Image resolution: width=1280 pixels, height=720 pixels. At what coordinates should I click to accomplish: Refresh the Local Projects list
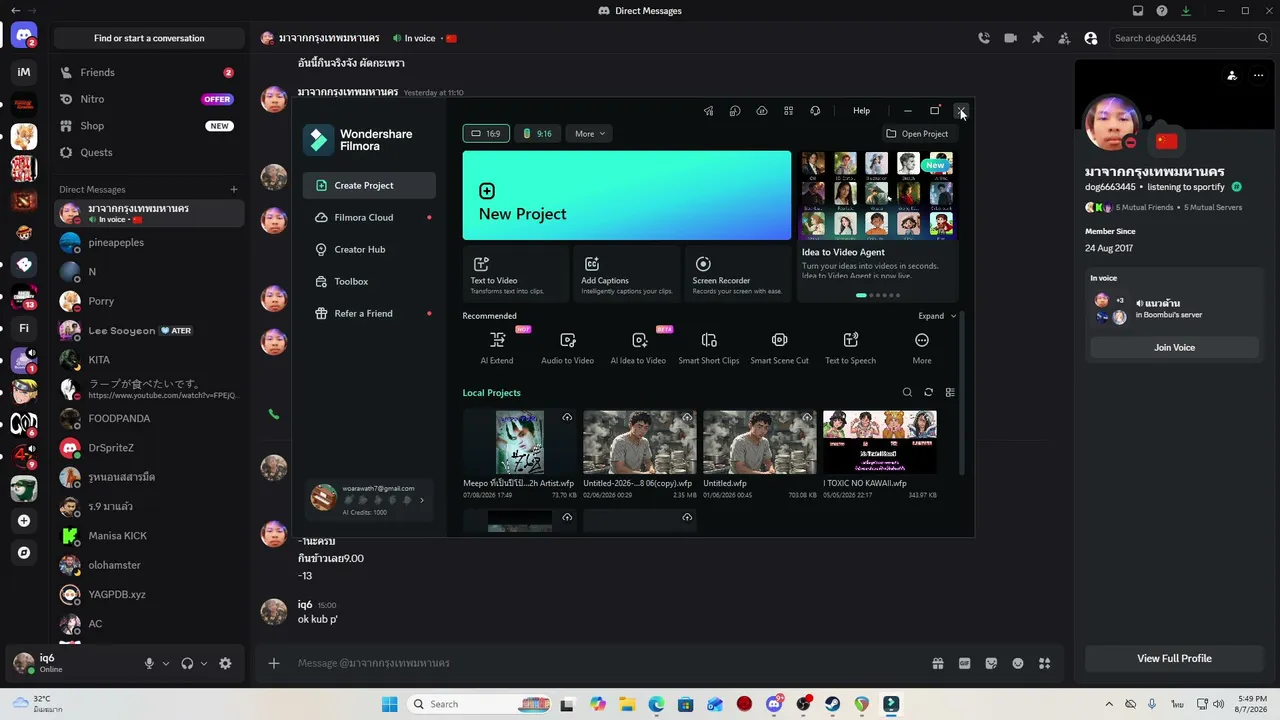(928, 393)
